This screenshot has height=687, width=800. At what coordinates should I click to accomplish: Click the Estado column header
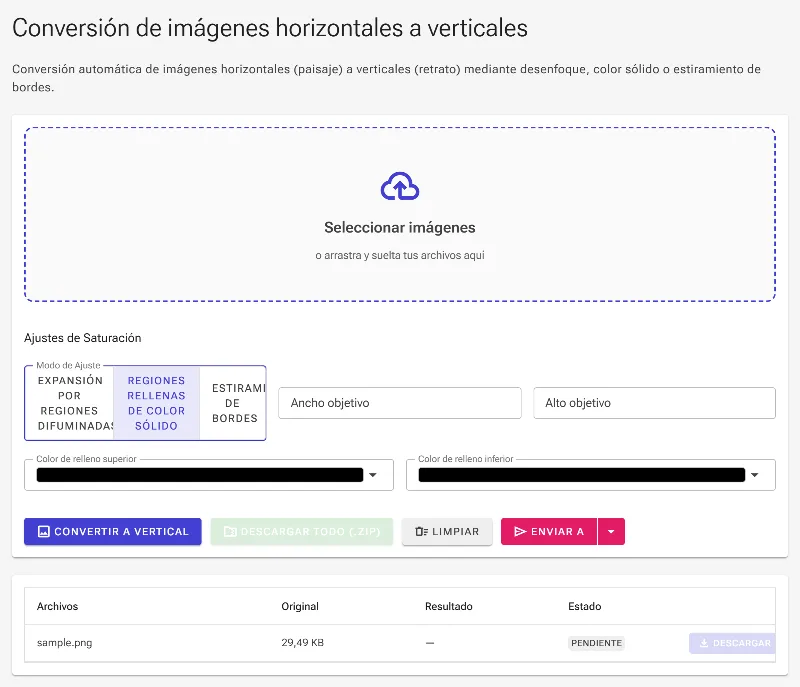585,606
